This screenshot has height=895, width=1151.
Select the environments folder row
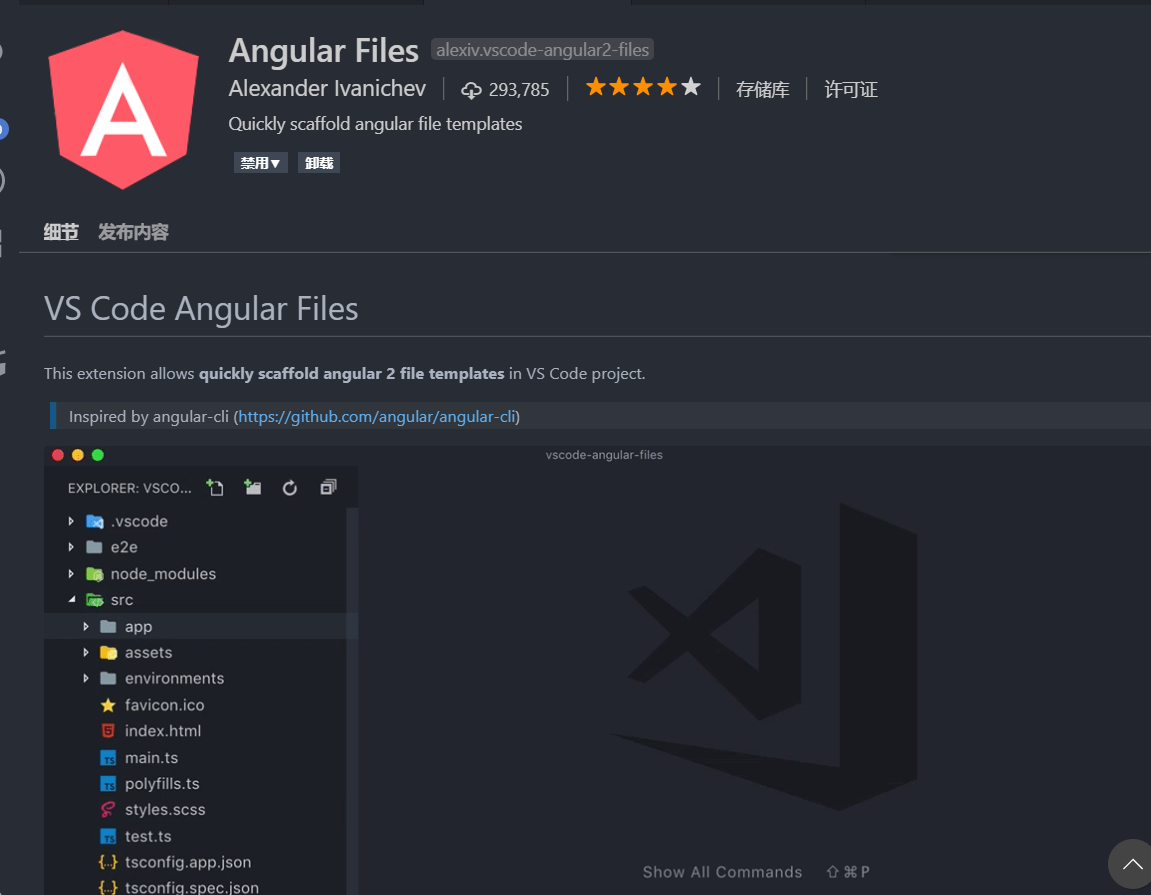click(x=195, y=678)
